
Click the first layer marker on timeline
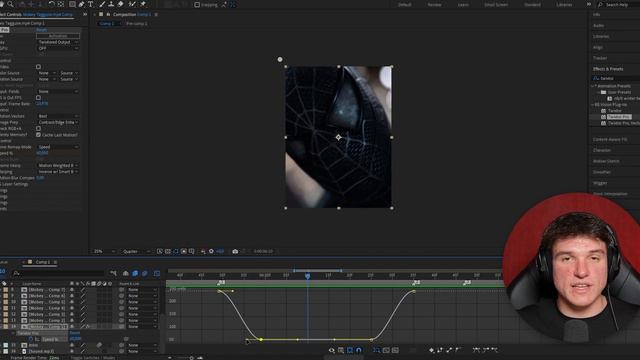tap(221, 282)
